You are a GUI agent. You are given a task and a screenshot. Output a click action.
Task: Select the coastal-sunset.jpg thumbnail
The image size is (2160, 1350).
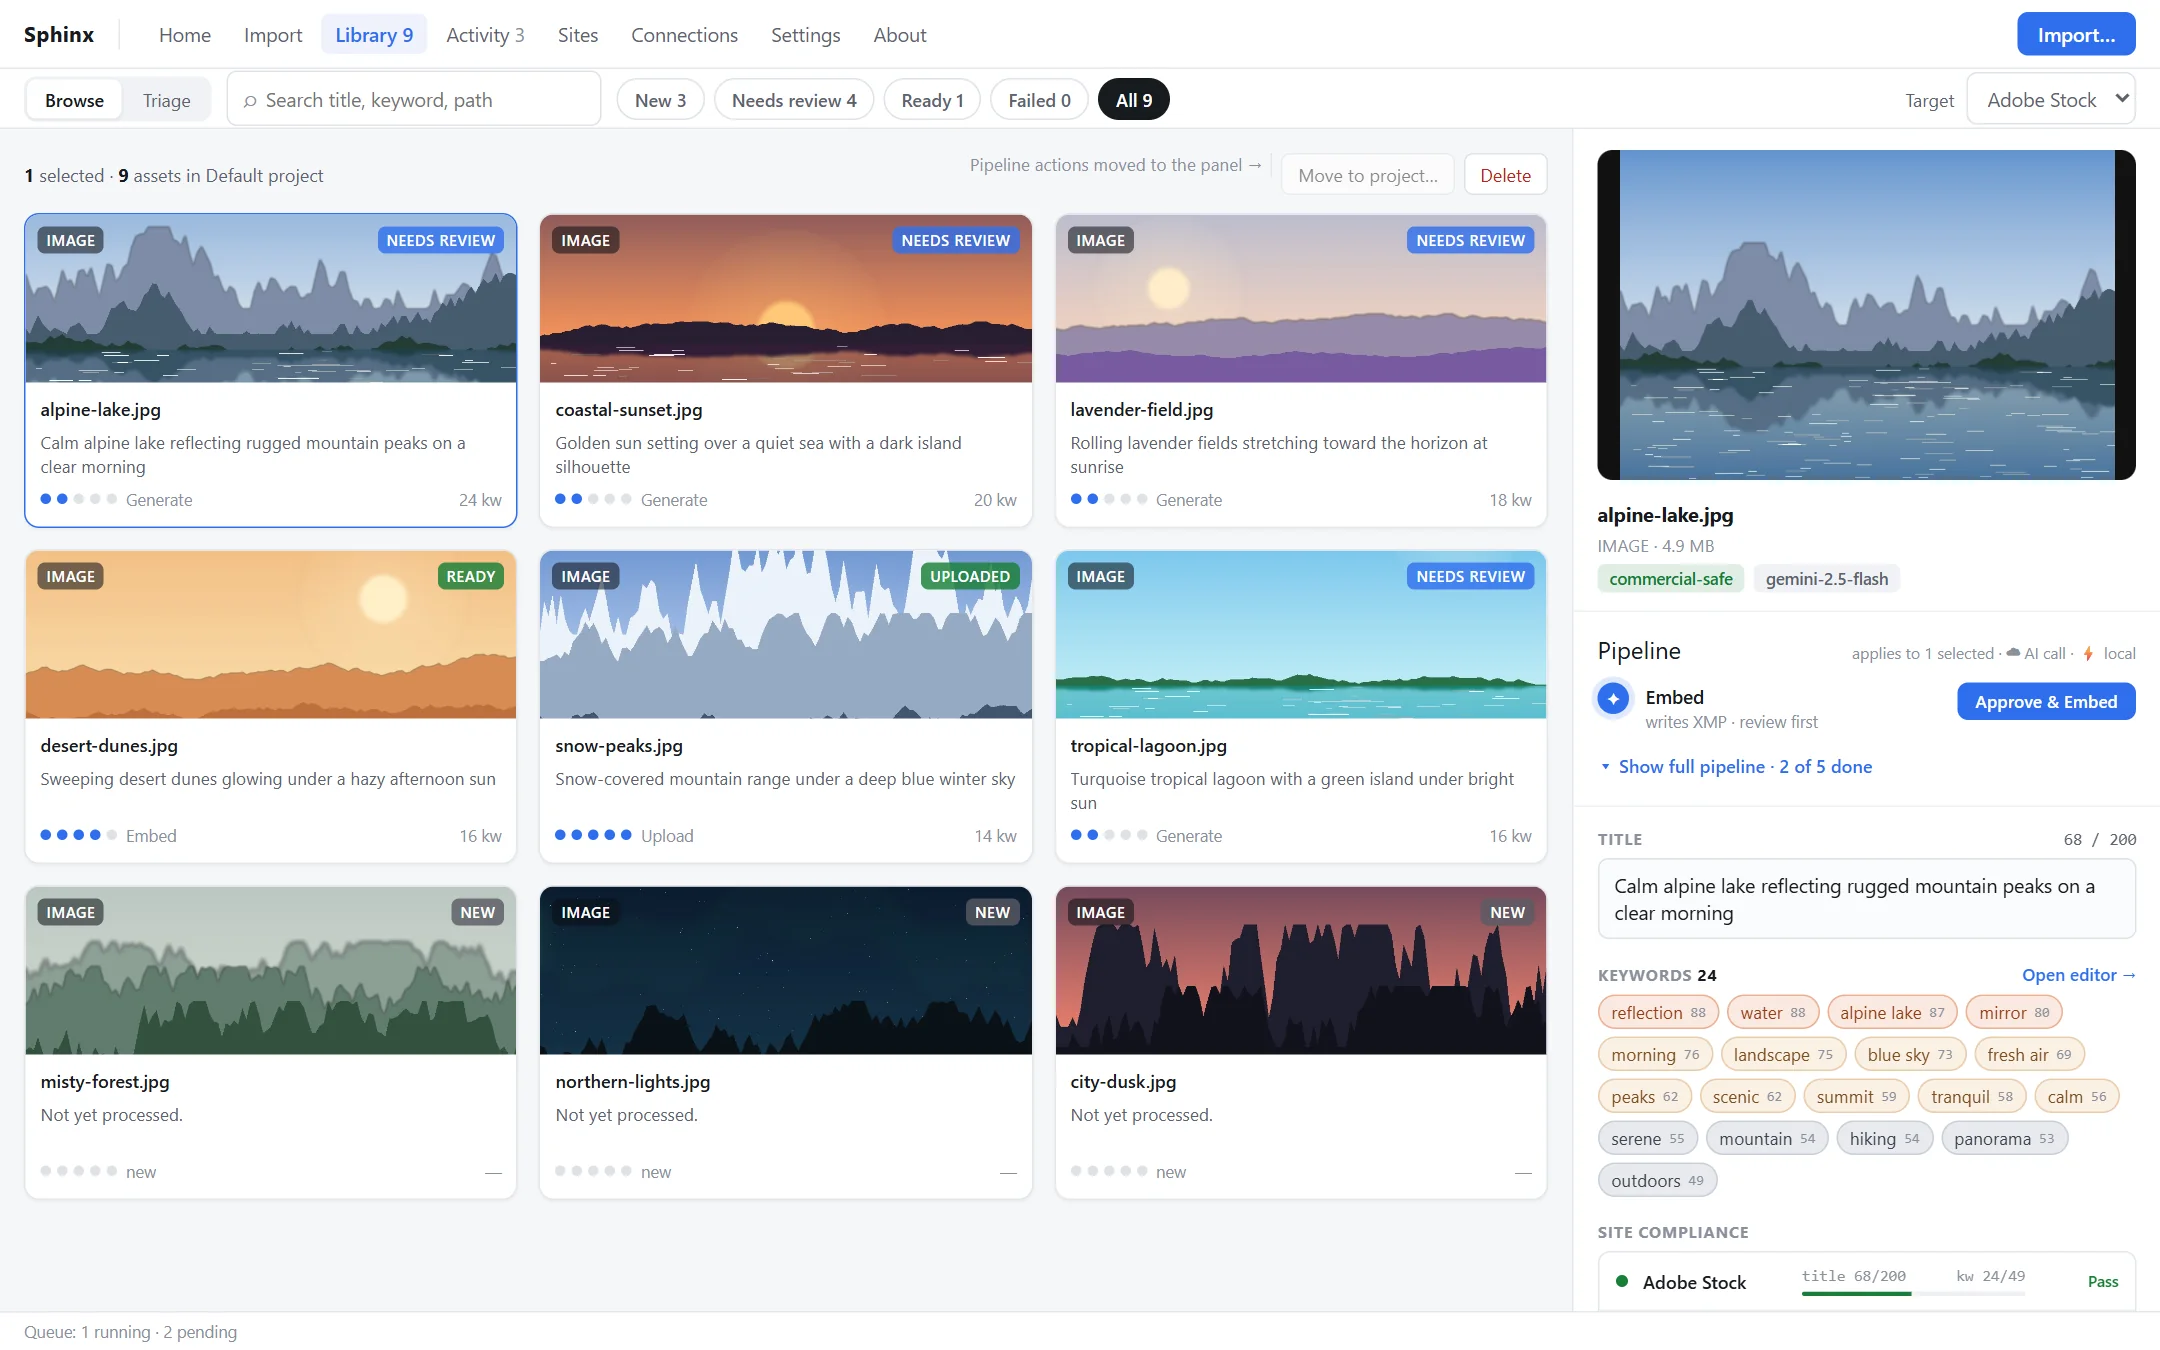786,298
